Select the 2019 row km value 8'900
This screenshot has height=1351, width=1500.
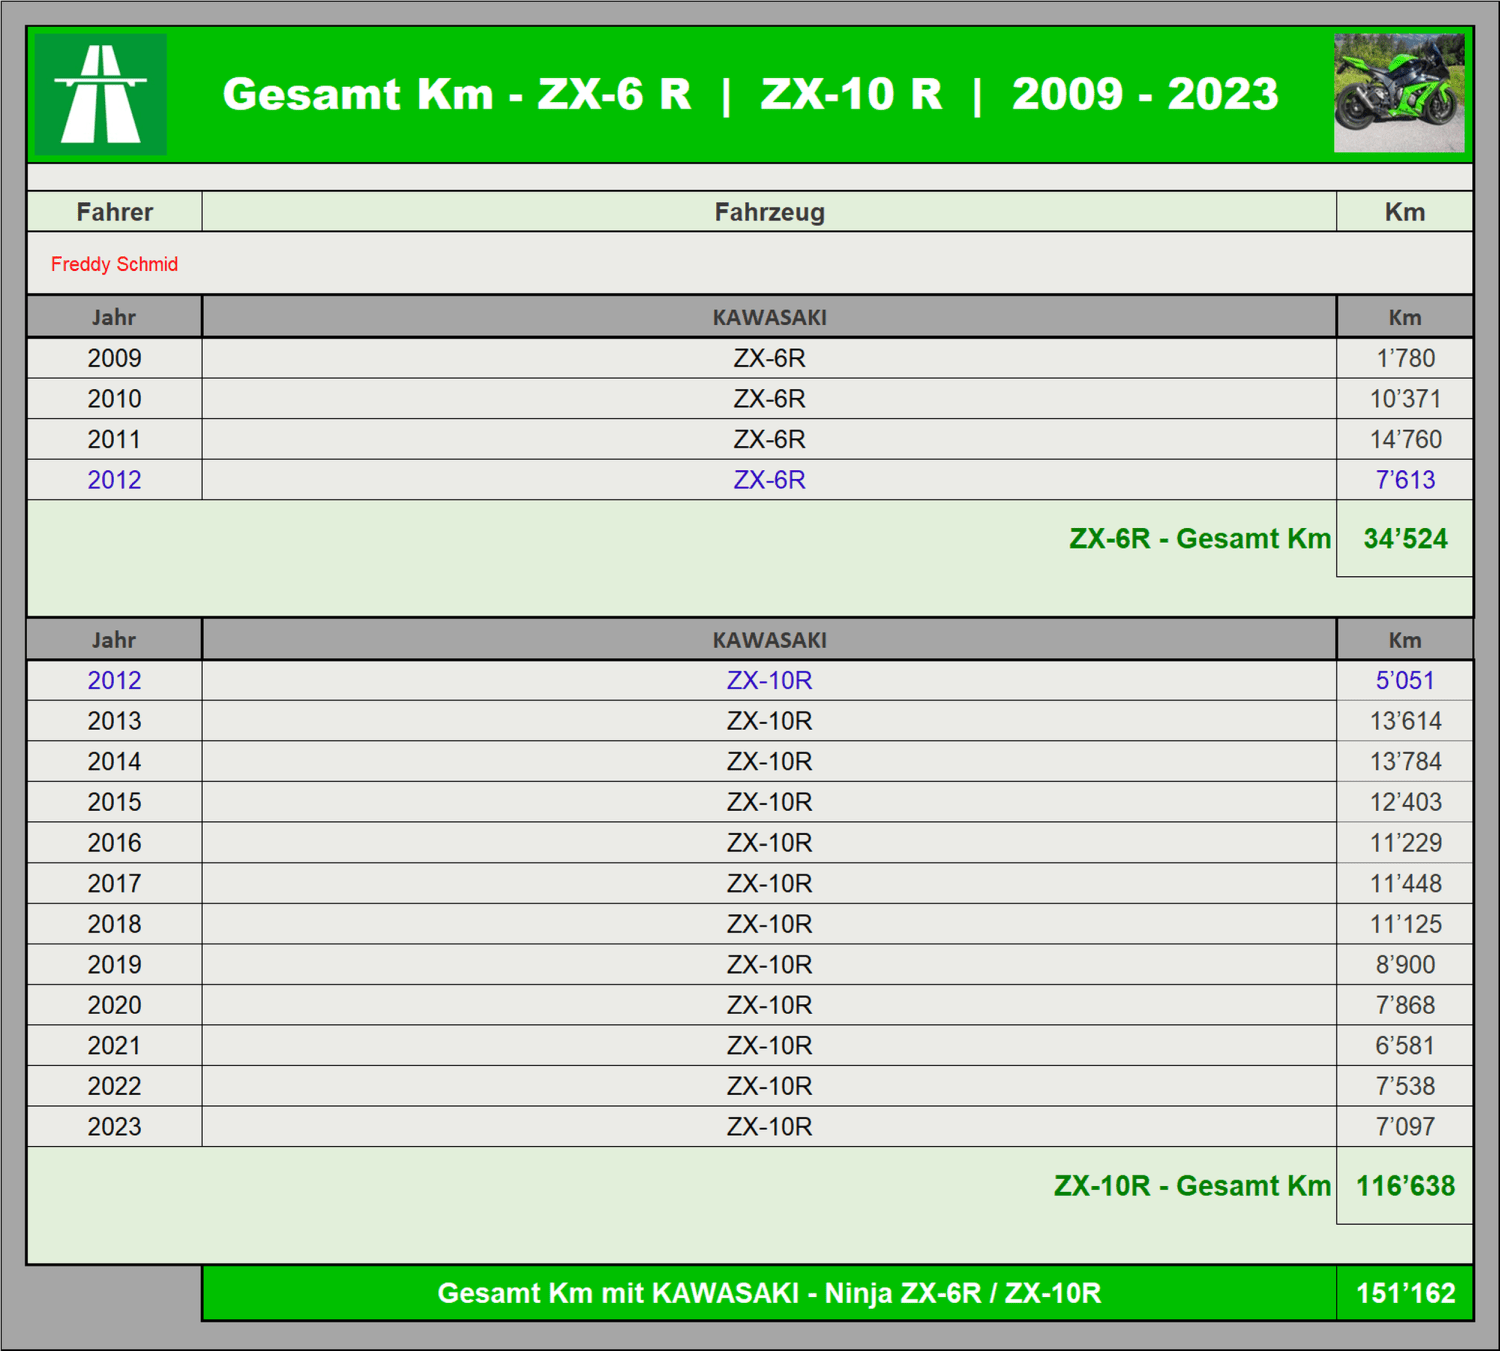[1405, 964]
